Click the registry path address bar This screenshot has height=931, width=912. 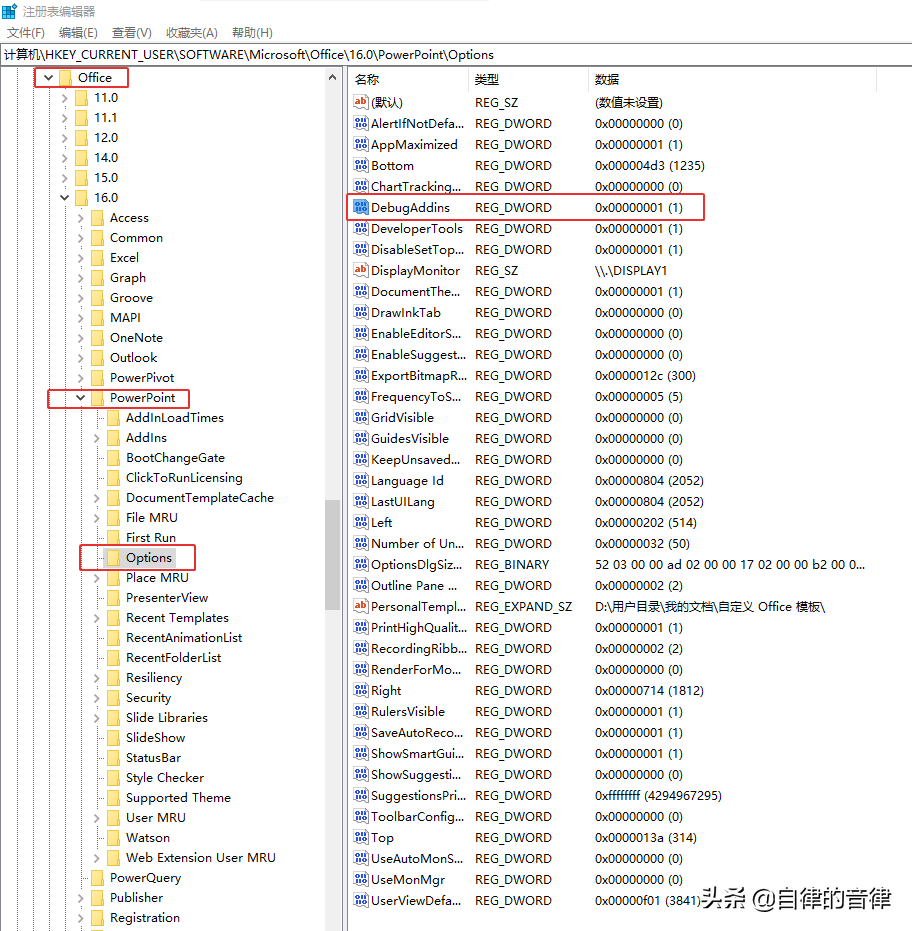pos(456,55)
